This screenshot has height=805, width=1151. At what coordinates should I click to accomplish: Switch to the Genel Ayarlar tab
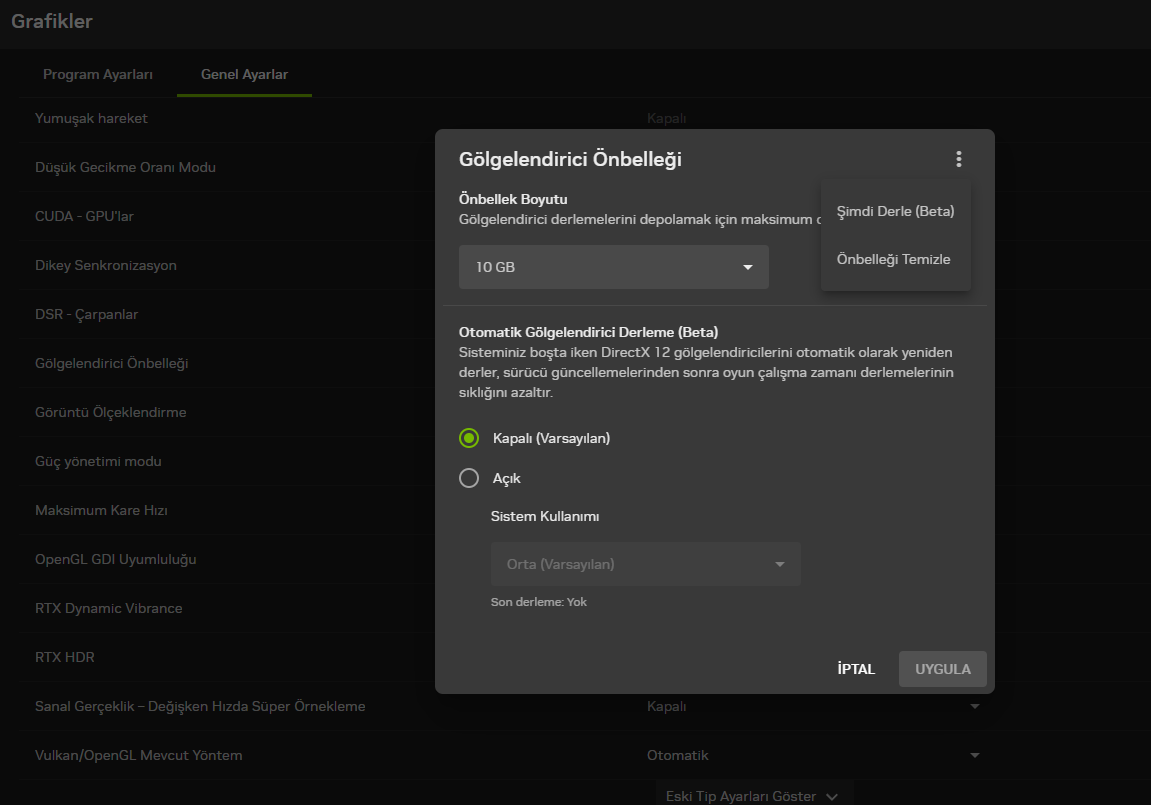point(244,74)
